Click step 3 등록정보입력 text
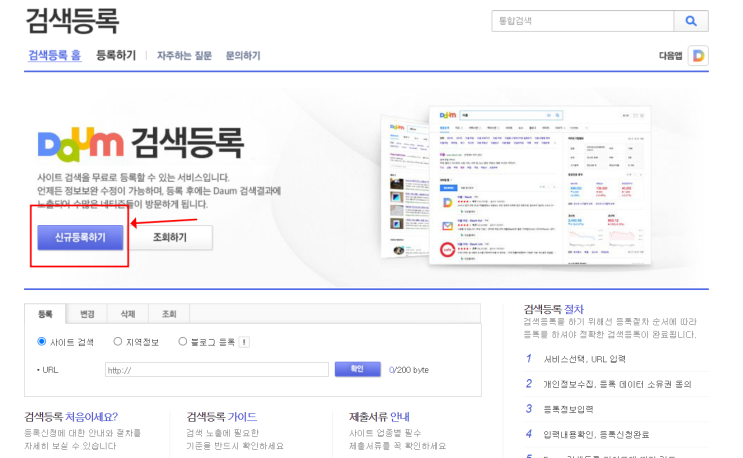 (568, 409)
